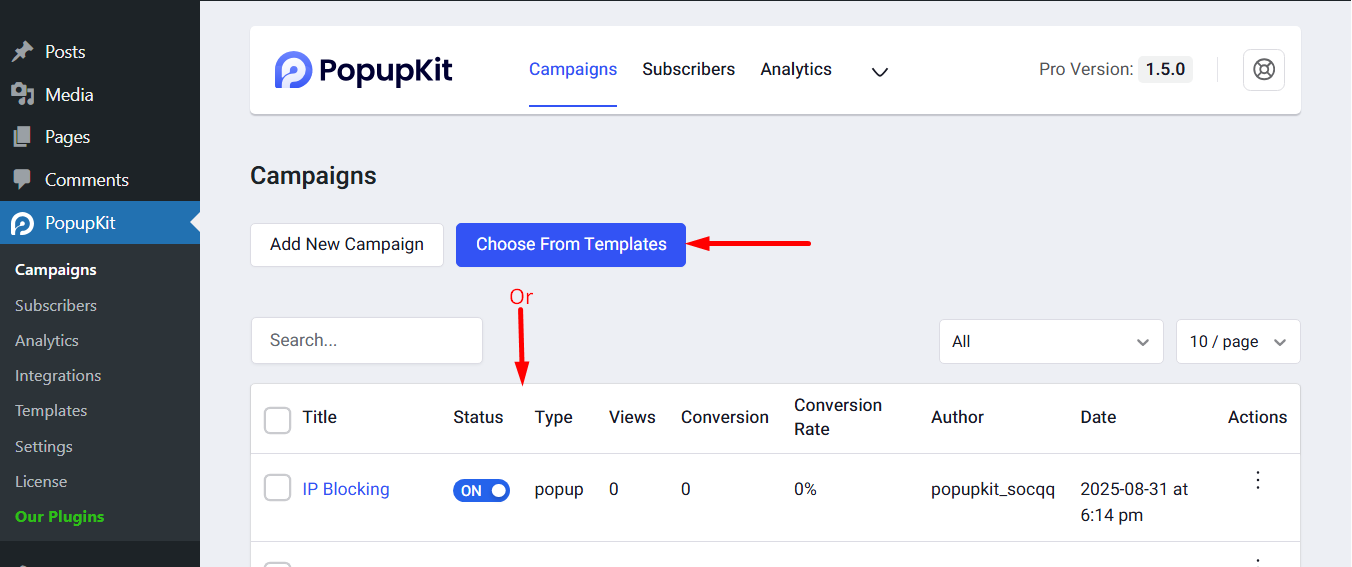The height and width of the screenshot is (567, 1352).
Task: Open actions menu for IP Blocking row
Action: (x=1258, y=480)
